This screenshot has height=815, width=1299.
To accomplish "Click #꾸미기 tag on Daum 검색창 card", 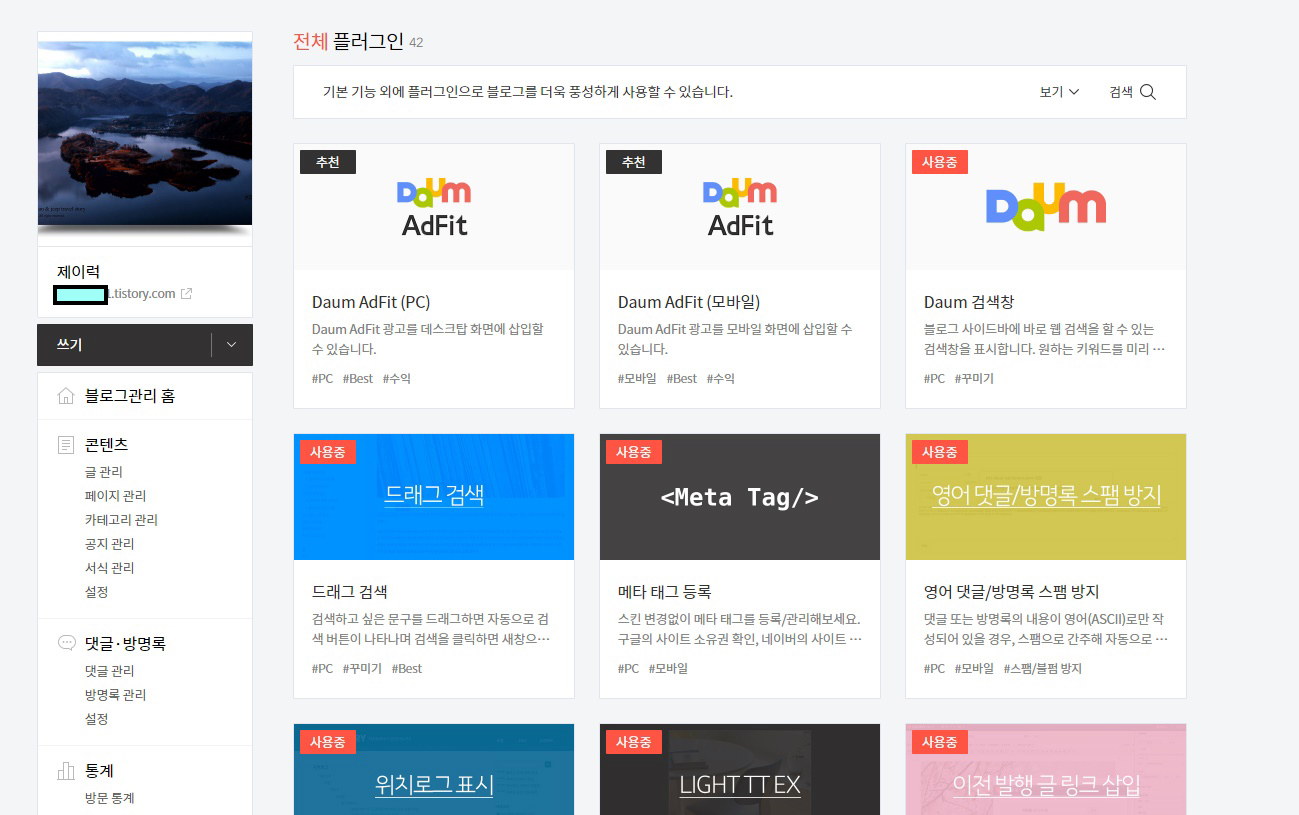I will coord(974,379).
